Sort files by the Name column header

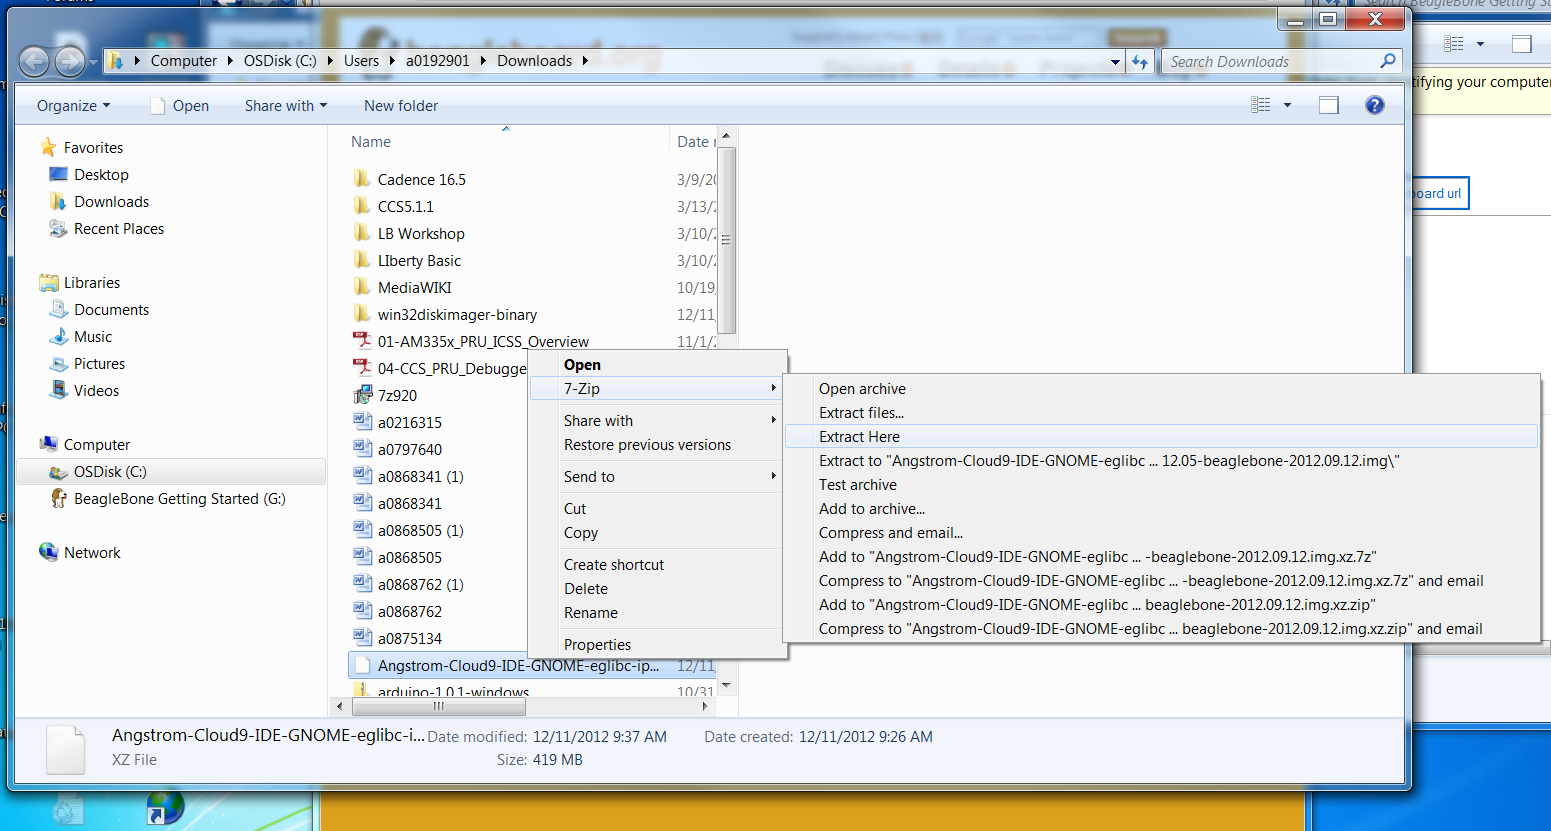[x=371, y=142]
